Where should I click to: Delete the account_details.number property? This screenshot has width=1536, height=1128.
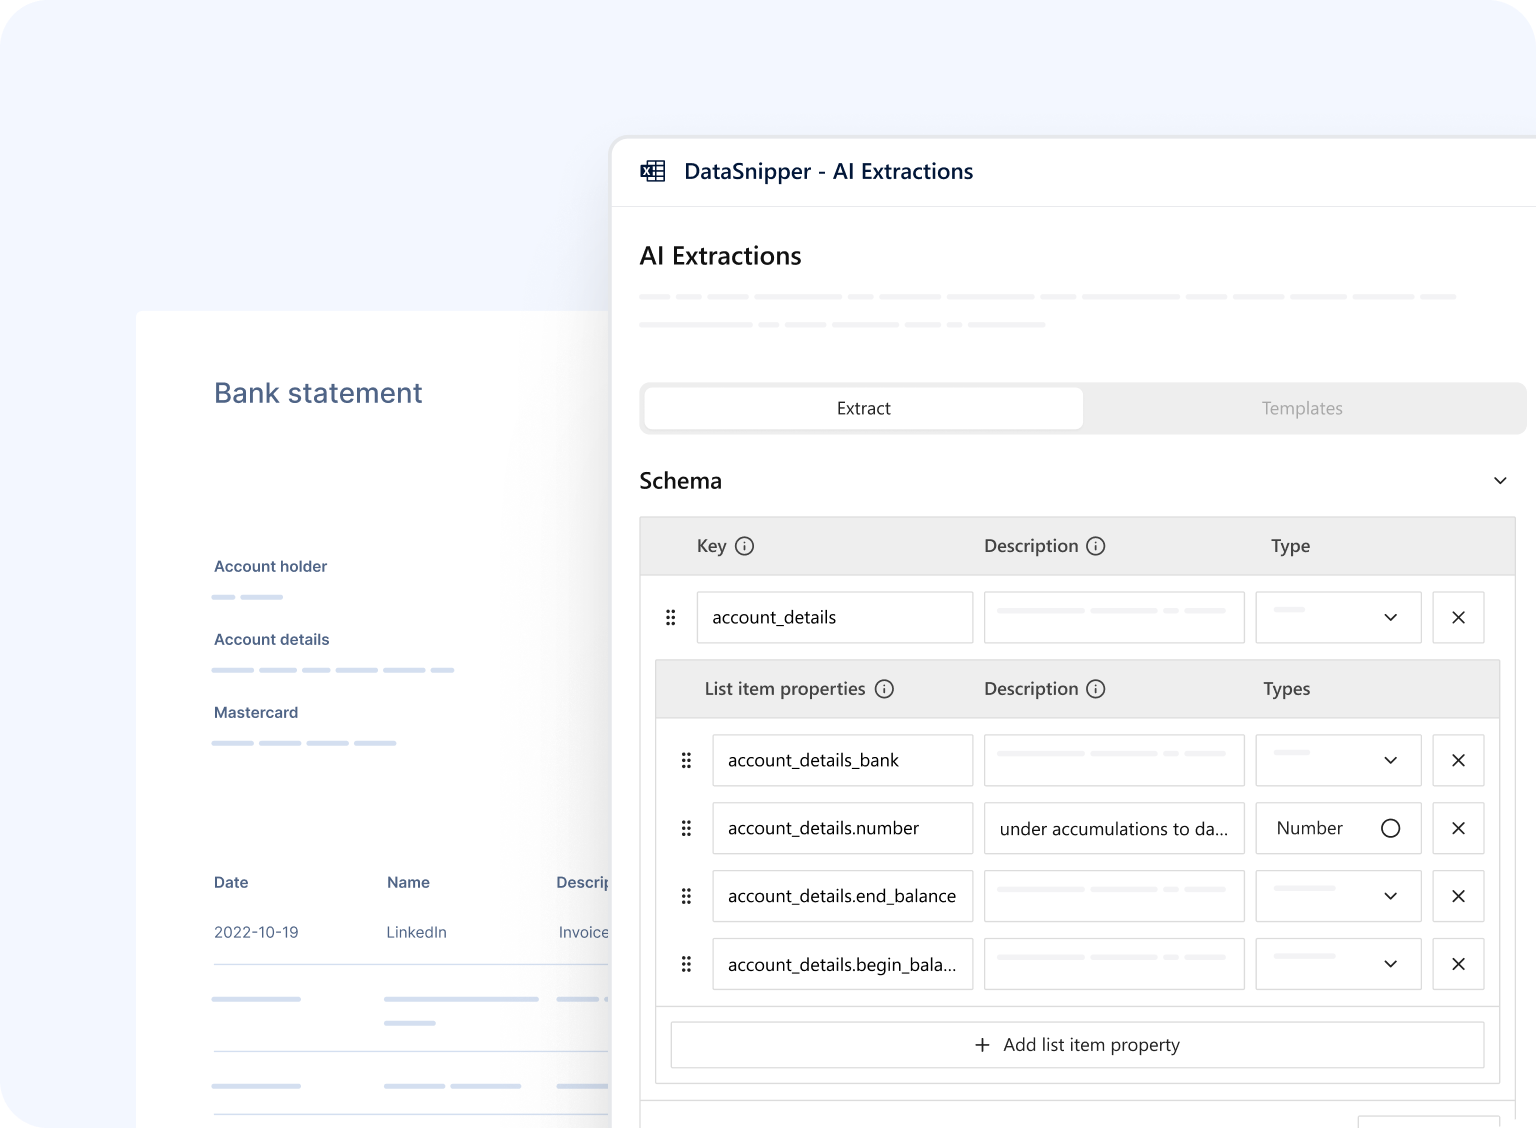point(1458,829)
